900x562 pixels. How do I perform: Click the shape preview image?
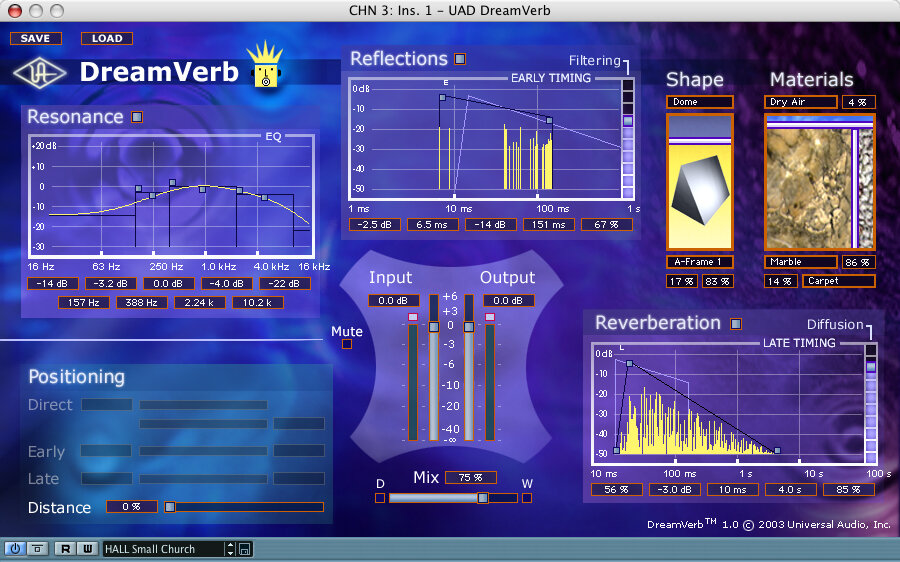(700, 182)
